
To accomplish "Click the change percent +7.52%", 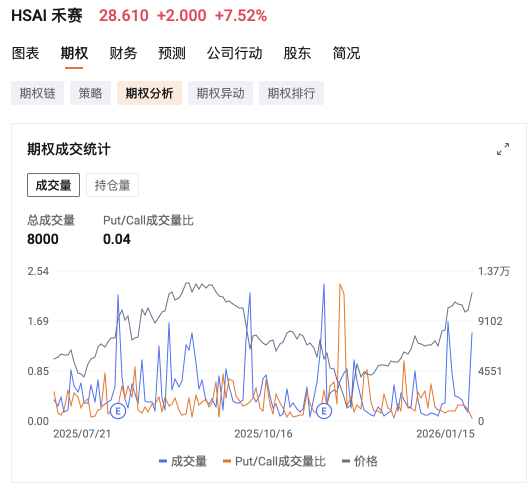I will coord(241,16).
